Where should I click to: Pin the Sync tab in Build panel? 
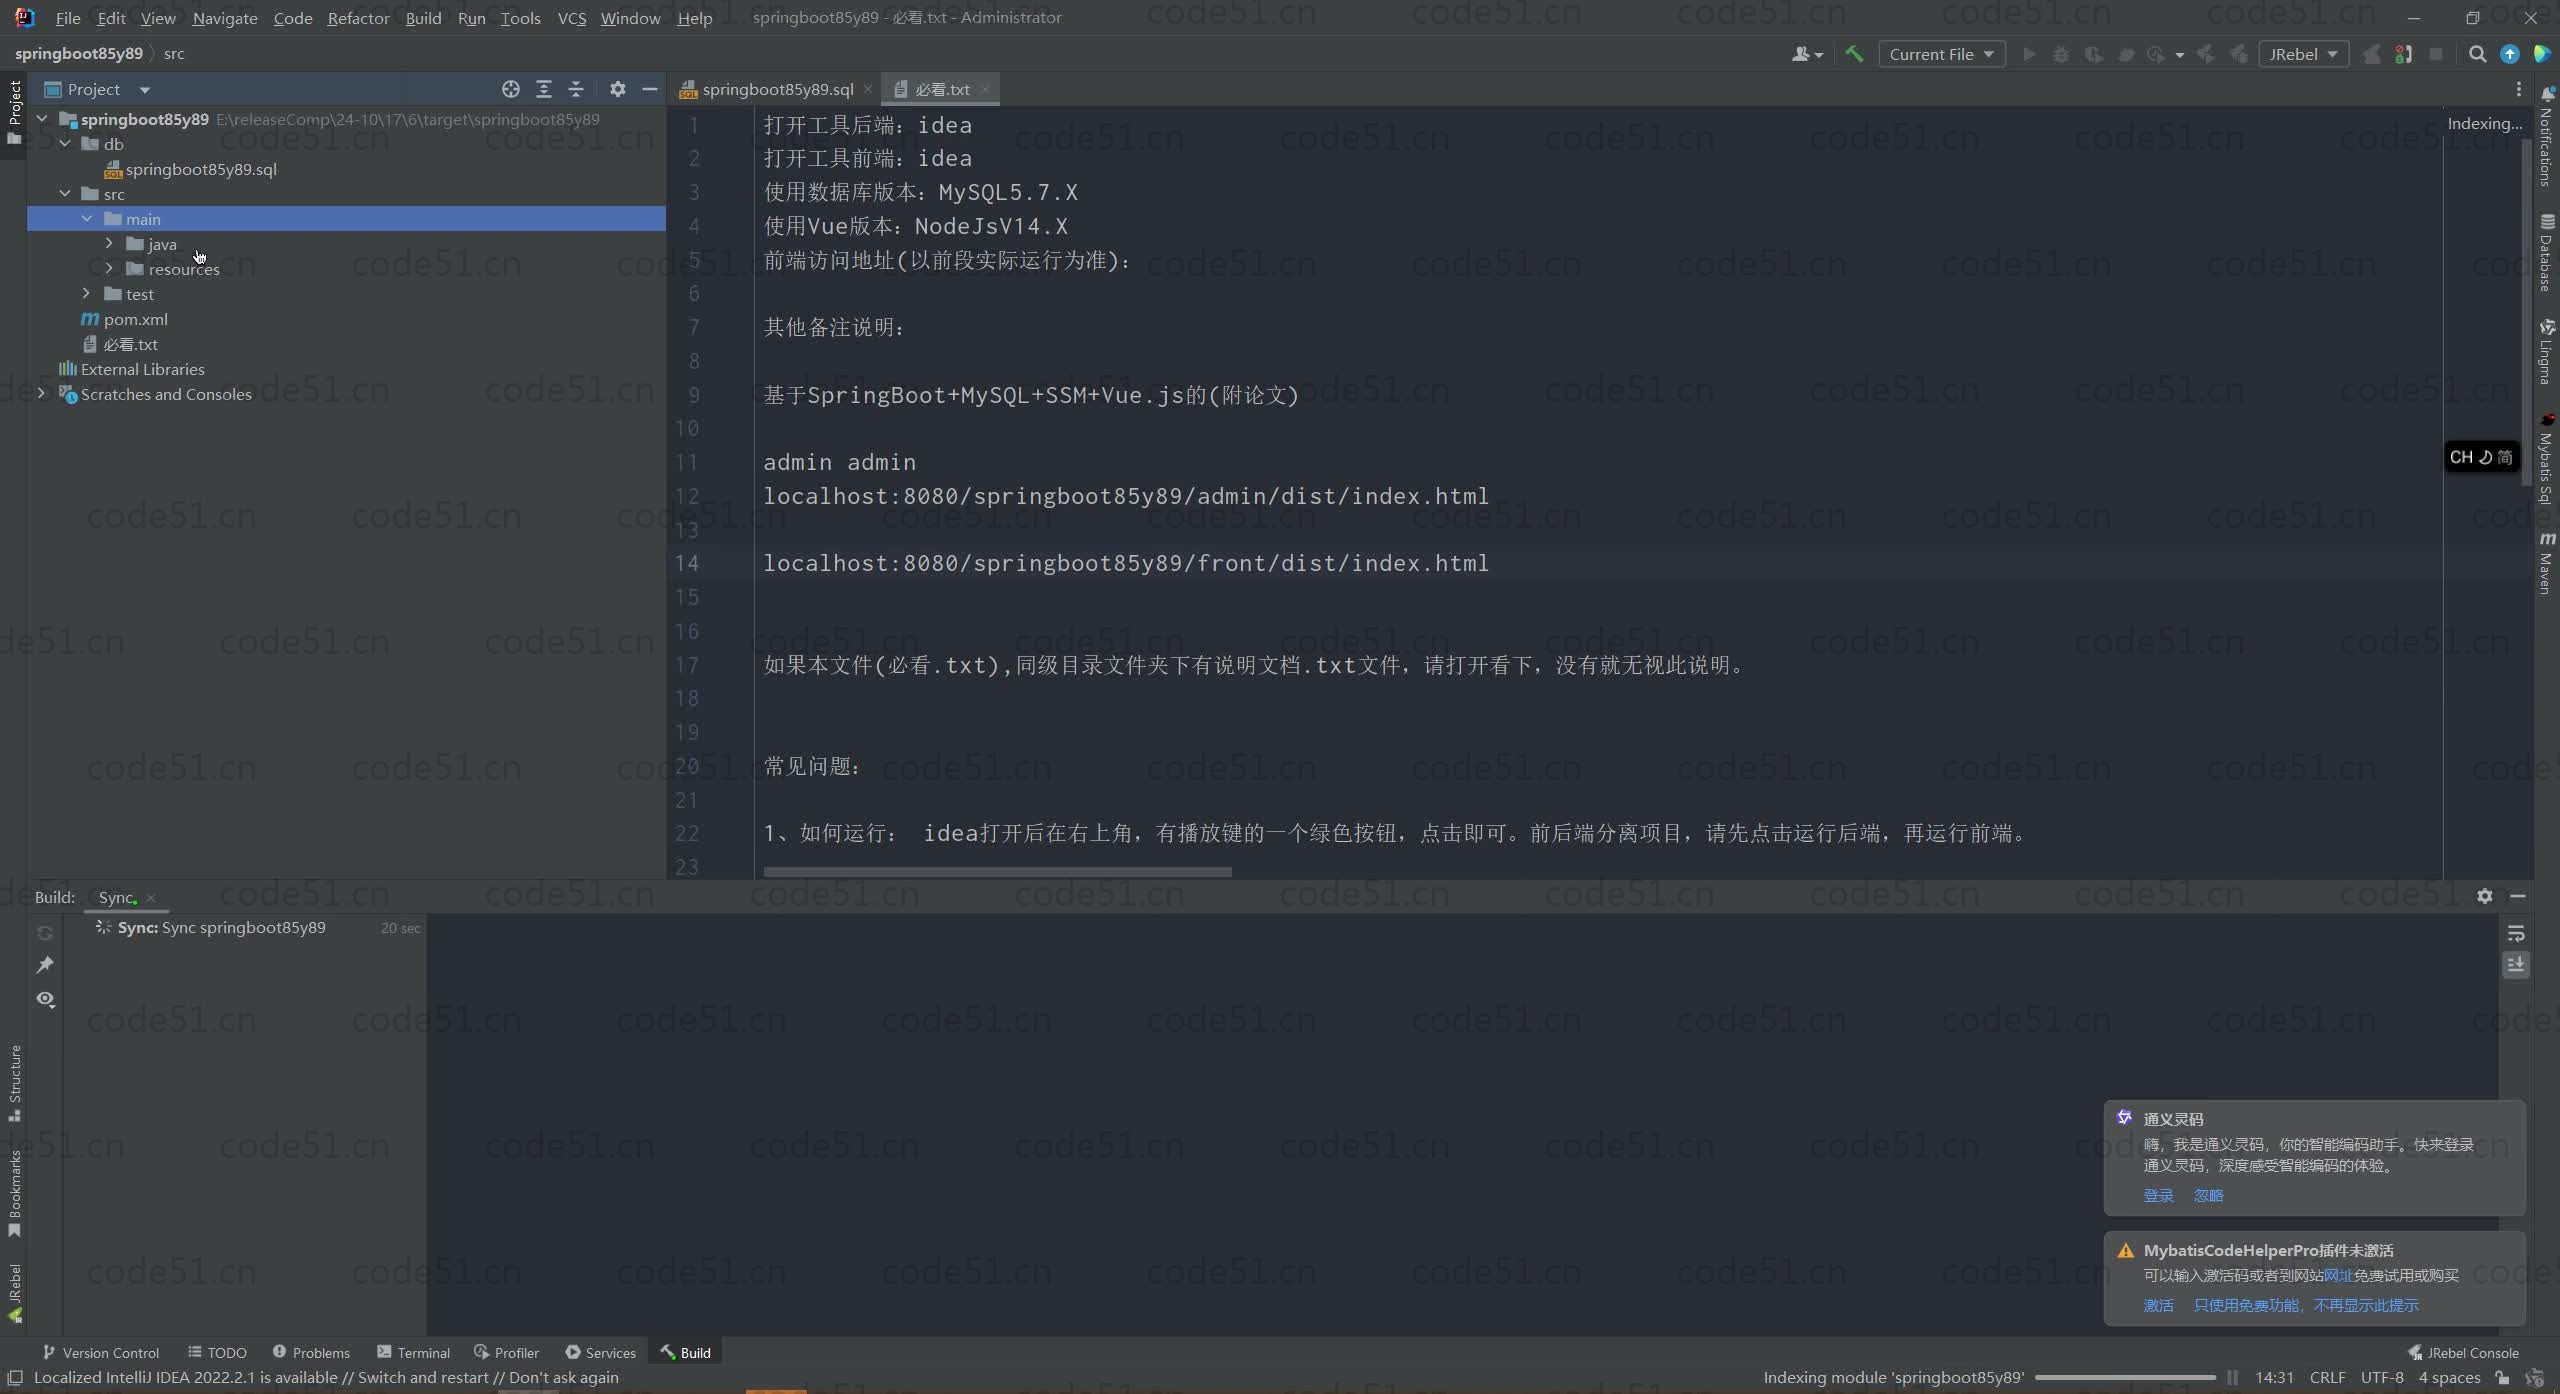pos(44,964)
